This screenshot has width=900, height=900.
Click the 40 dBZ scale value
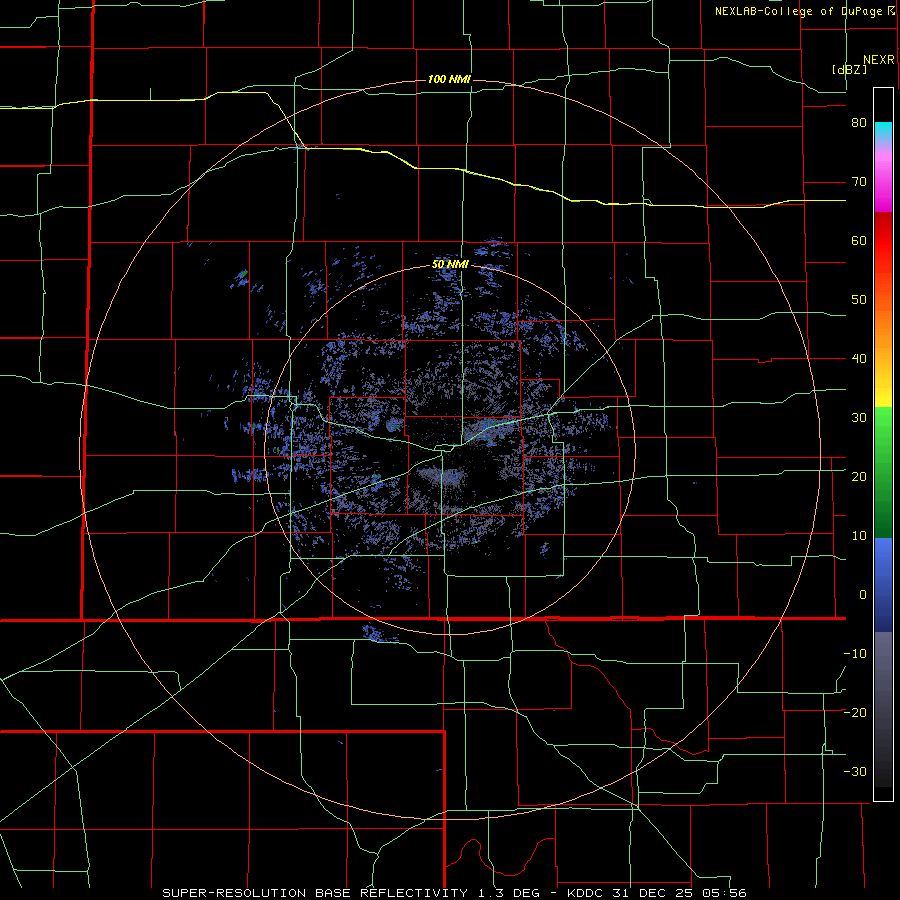[859, 359]
